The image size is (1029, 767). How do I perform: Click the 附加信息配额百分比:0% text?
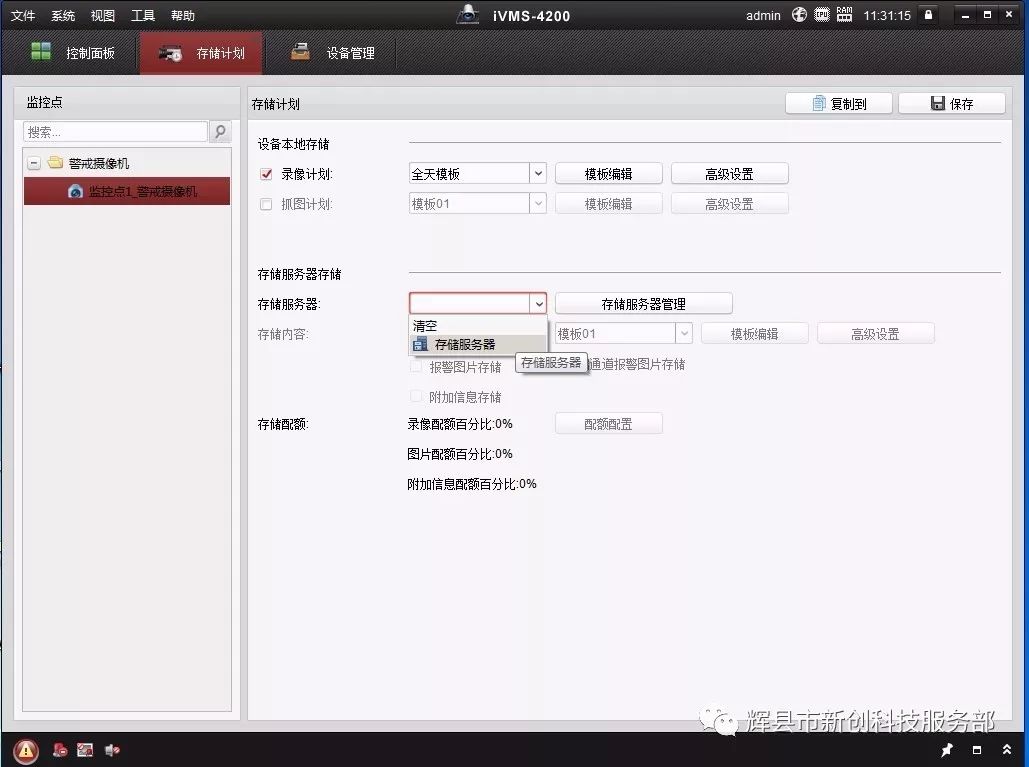472,484
